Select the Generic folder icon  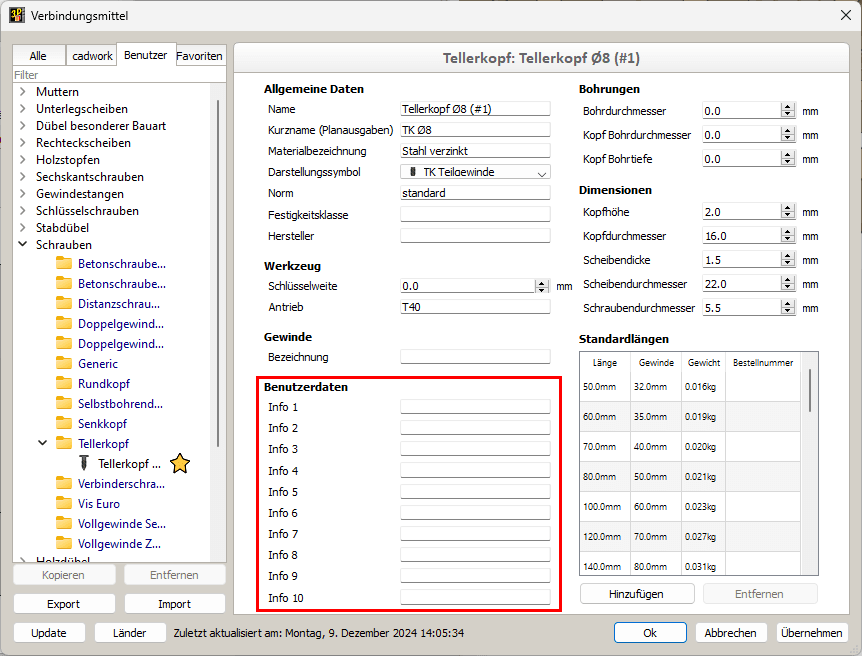[x=64, y=364]
